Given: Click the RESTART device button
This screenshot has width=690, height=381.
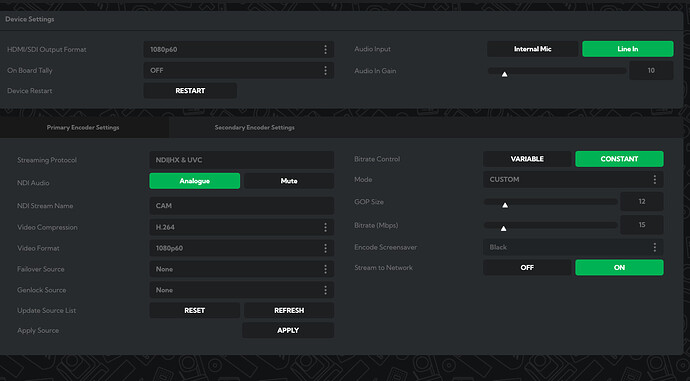Looking at the screenshot, I should pos(190,91).
